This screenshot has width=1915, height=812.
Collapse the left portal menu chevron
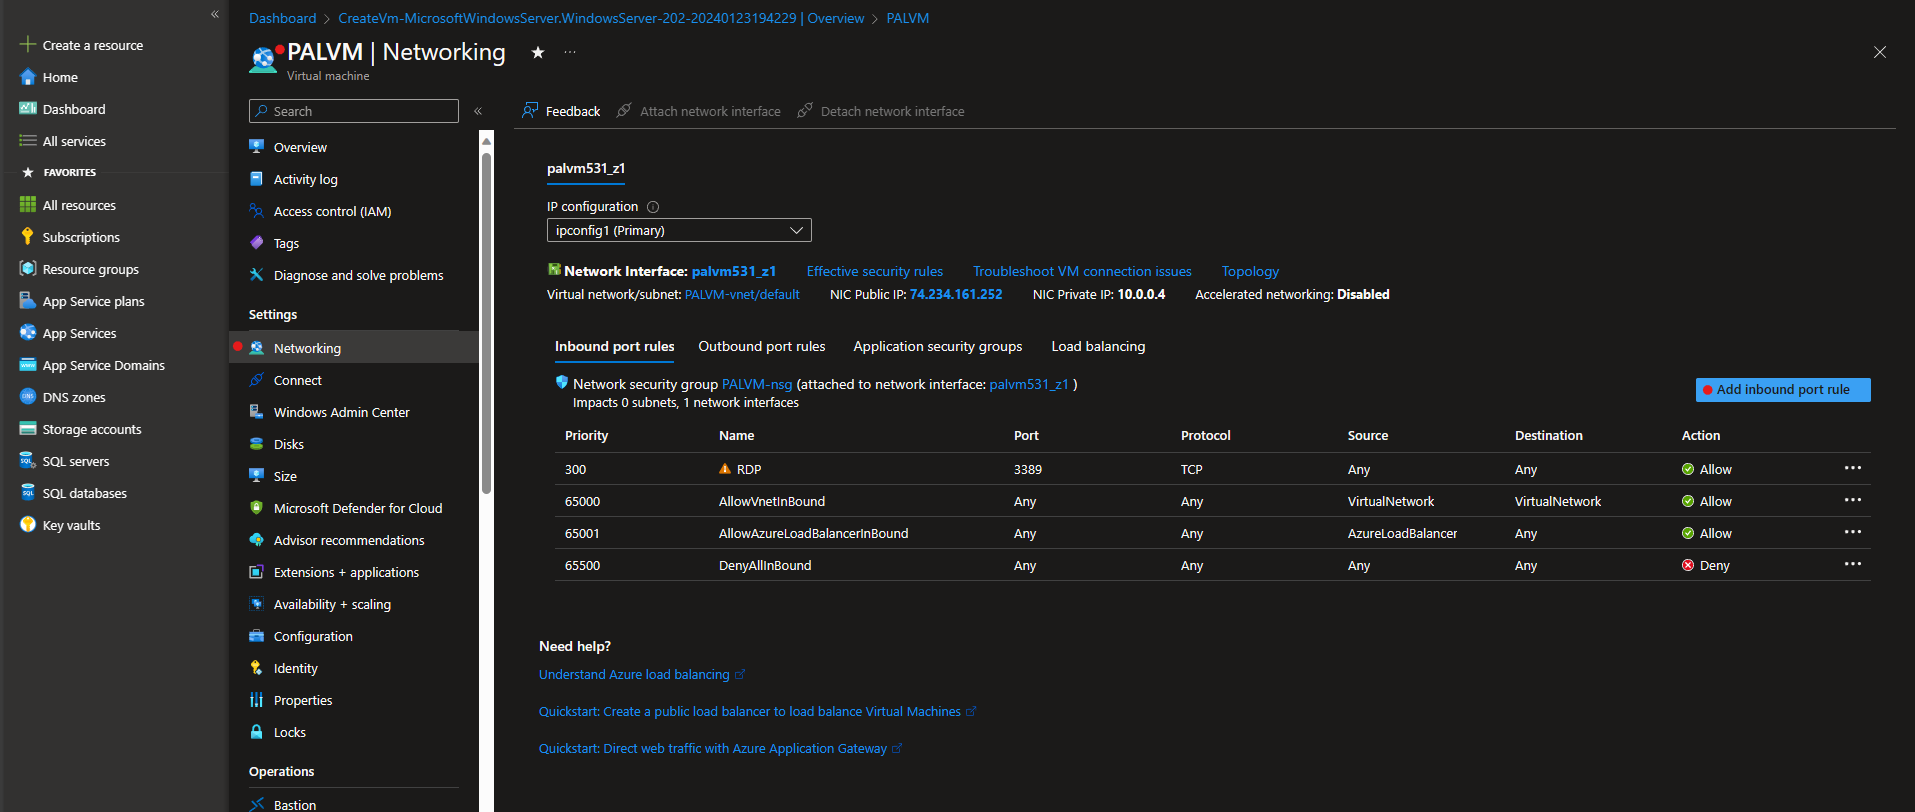tap(215, 14)
